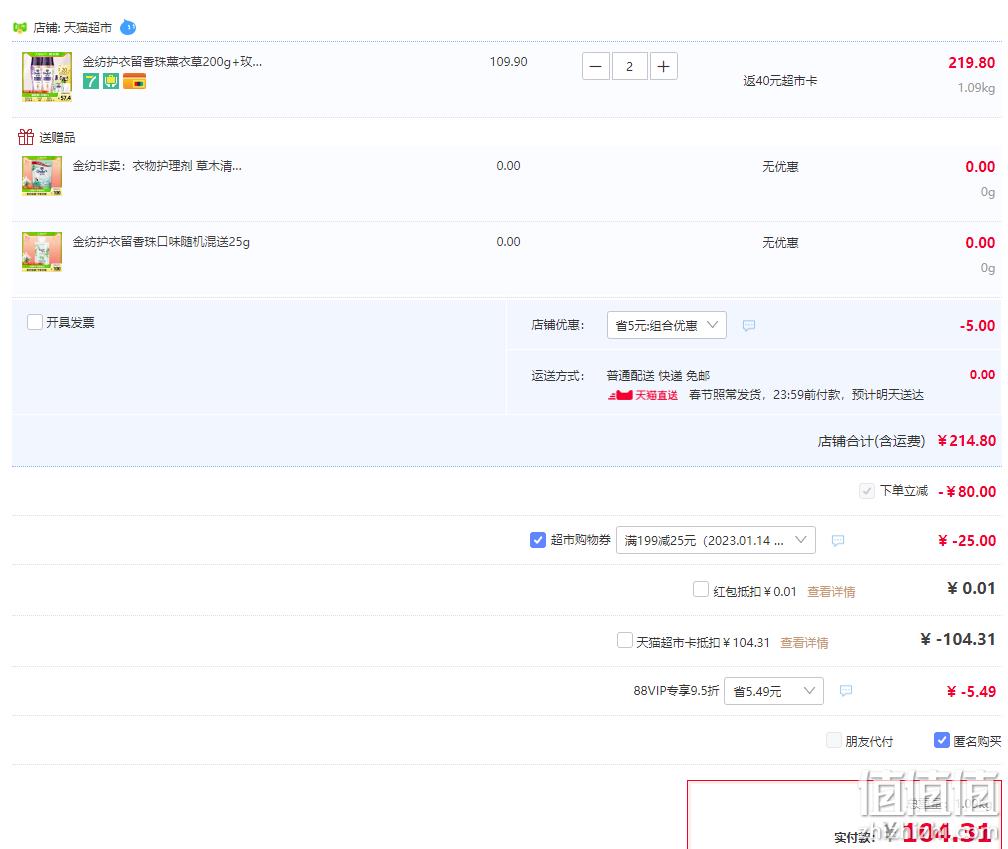Click the orange credit card badge icon

point(134,82)
